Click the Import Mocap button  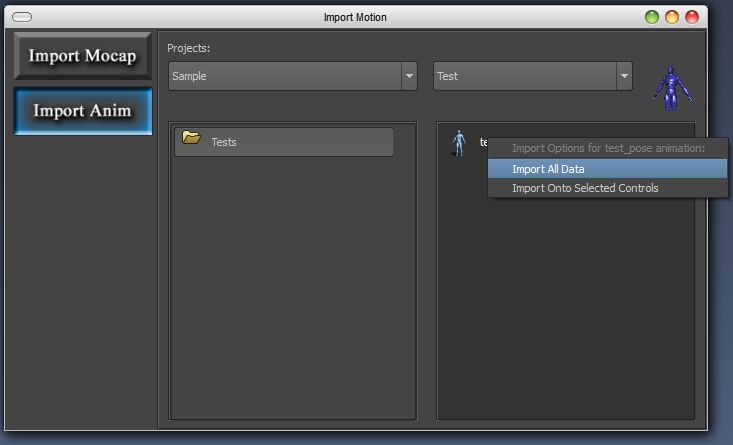pyautogui.click(x=83, y=56)
